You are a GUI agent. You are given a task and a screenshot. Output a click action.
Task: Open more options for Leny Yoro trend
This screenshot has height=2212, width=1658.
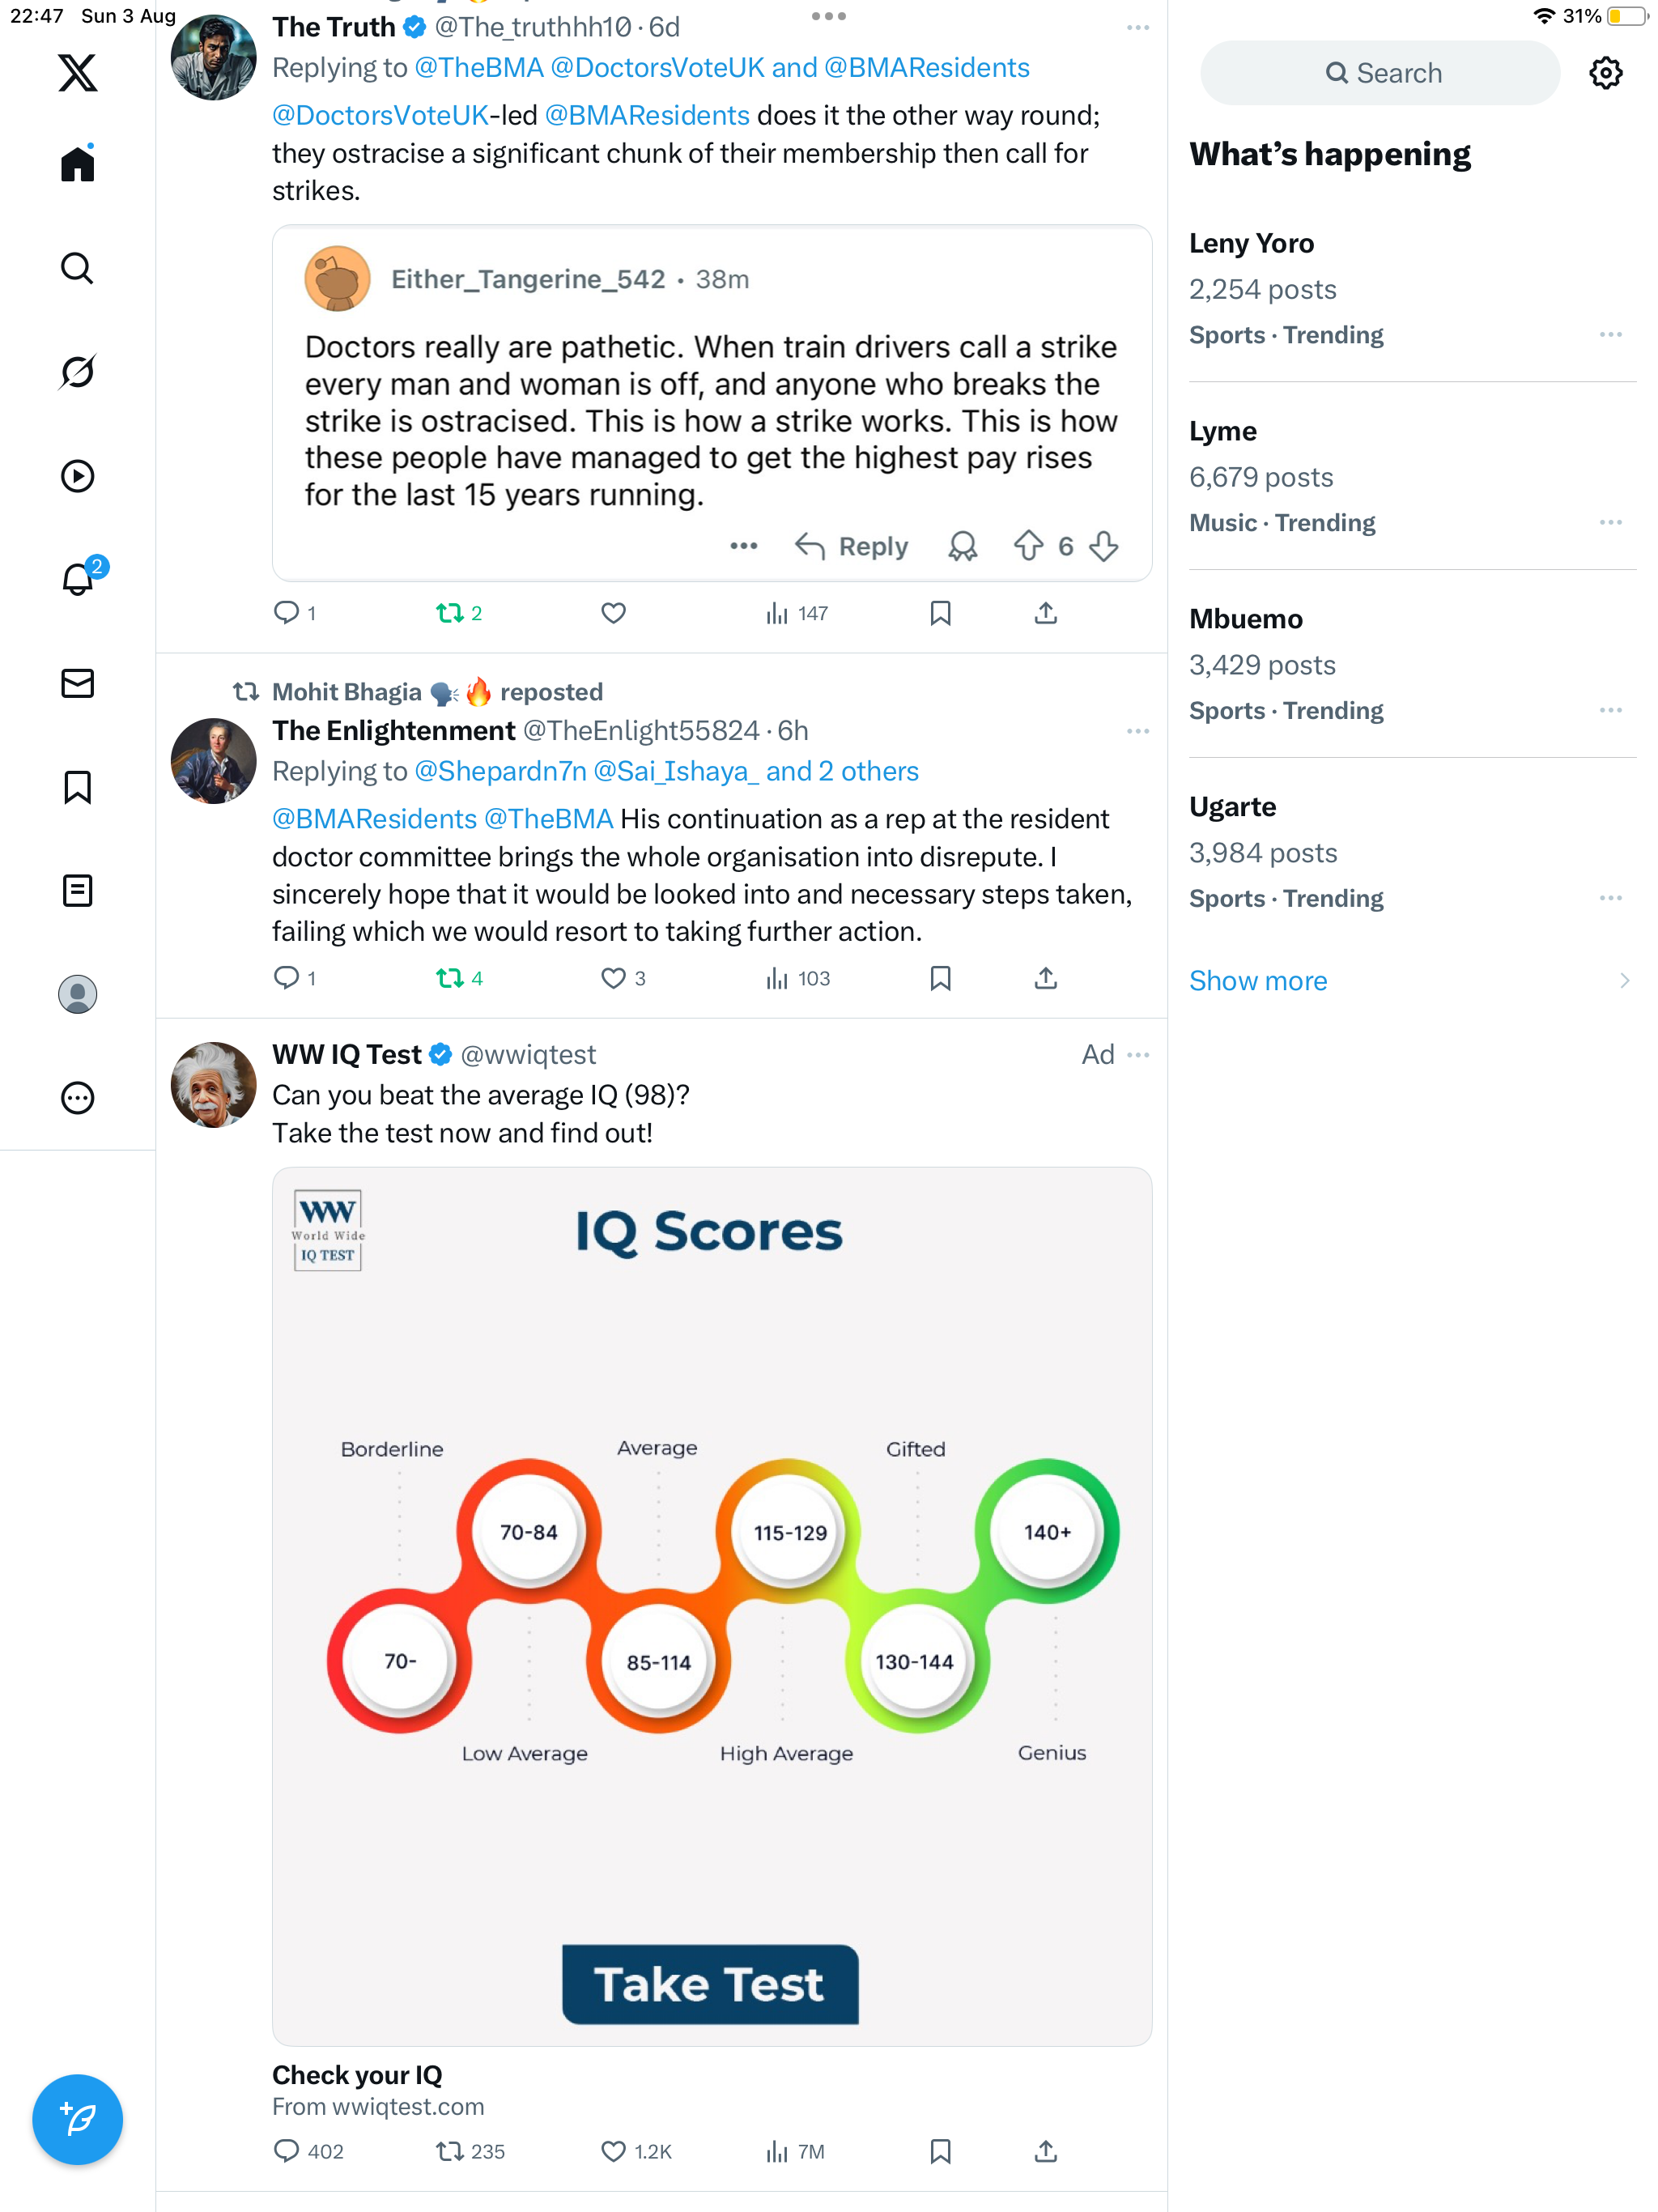[1610, 335]
